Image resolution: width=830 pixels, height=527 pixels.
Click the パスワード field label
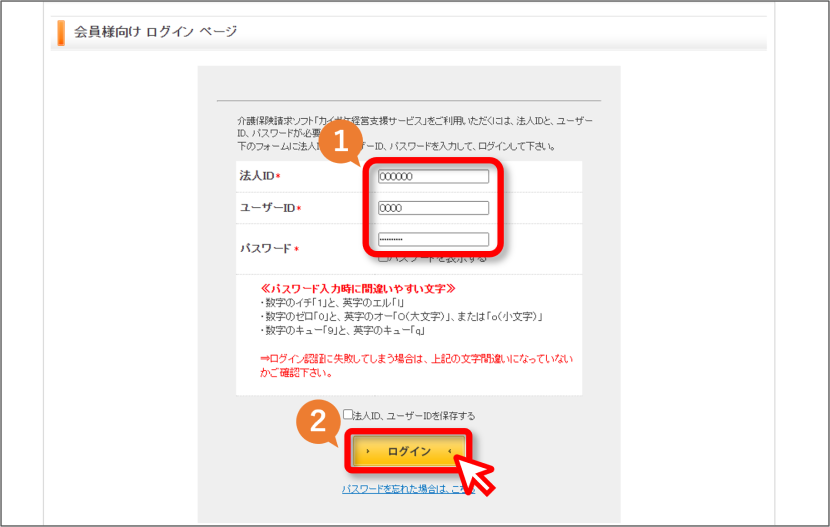266,248
